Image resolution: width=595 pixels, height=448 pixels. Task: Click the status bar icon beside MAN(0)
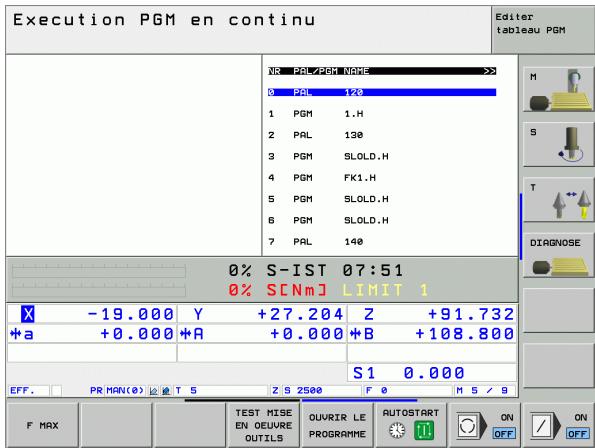point(153,391)
